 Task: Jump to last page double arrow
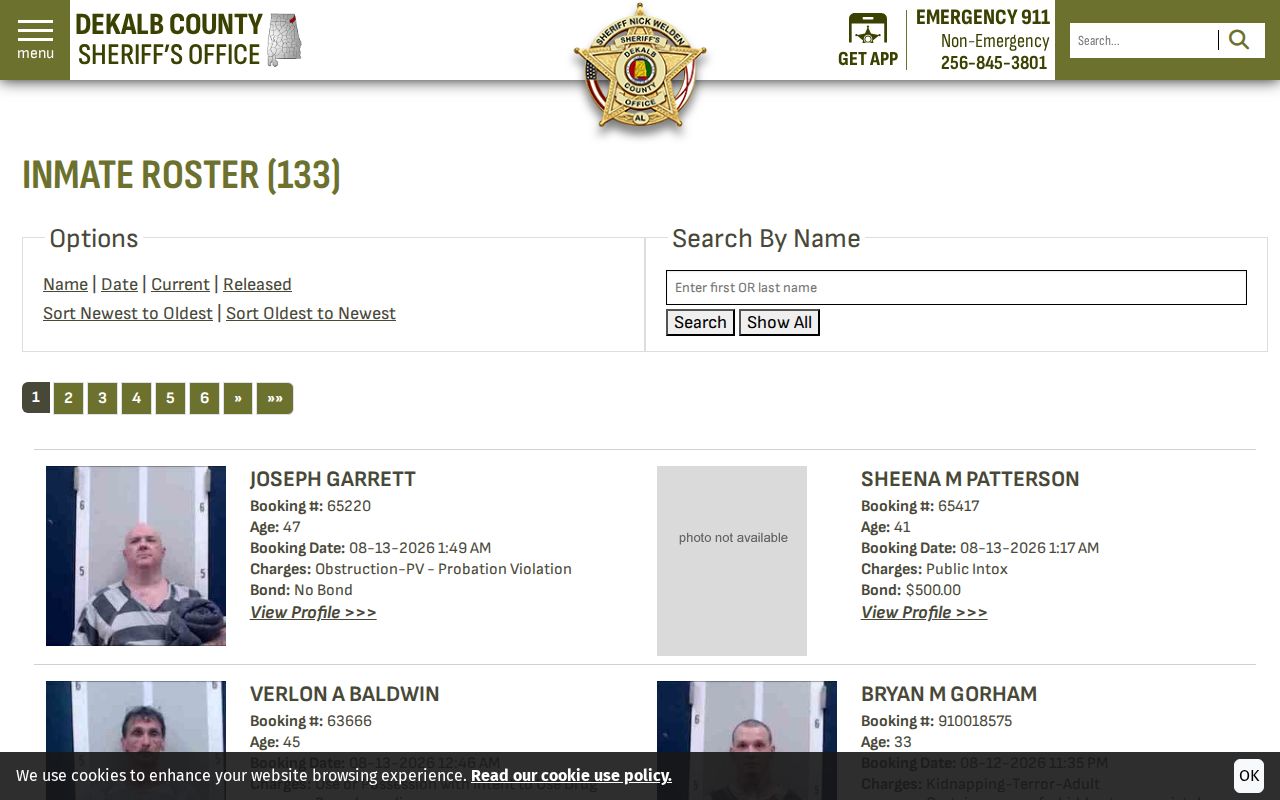click(x=275, y=398)
